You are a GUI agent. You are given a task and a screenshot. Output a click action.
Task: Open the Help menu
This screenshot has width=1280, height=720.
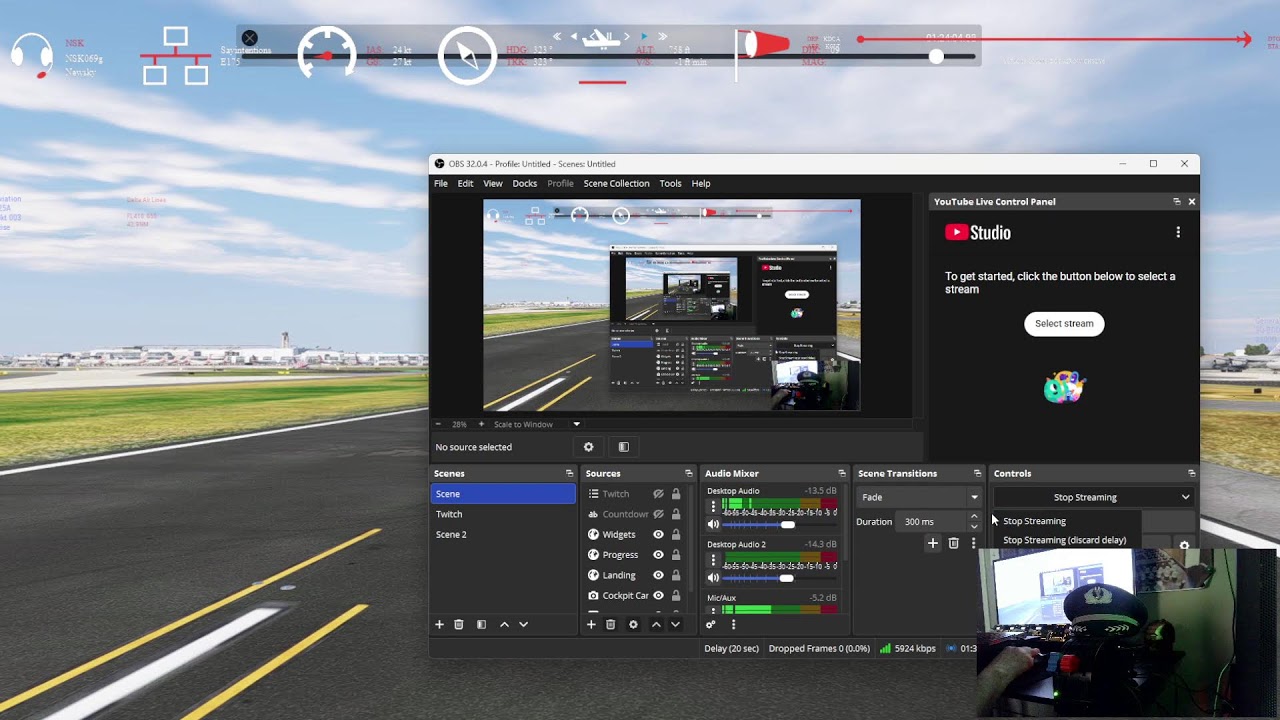(x=701, y=184)
